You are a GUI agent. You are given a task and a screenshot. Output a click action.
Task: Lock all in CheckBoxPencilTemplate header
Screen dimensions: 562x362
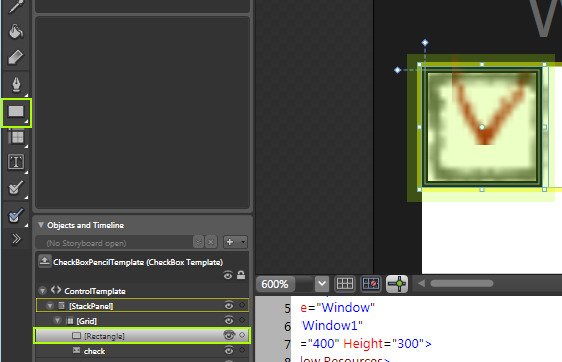[241, 275]
